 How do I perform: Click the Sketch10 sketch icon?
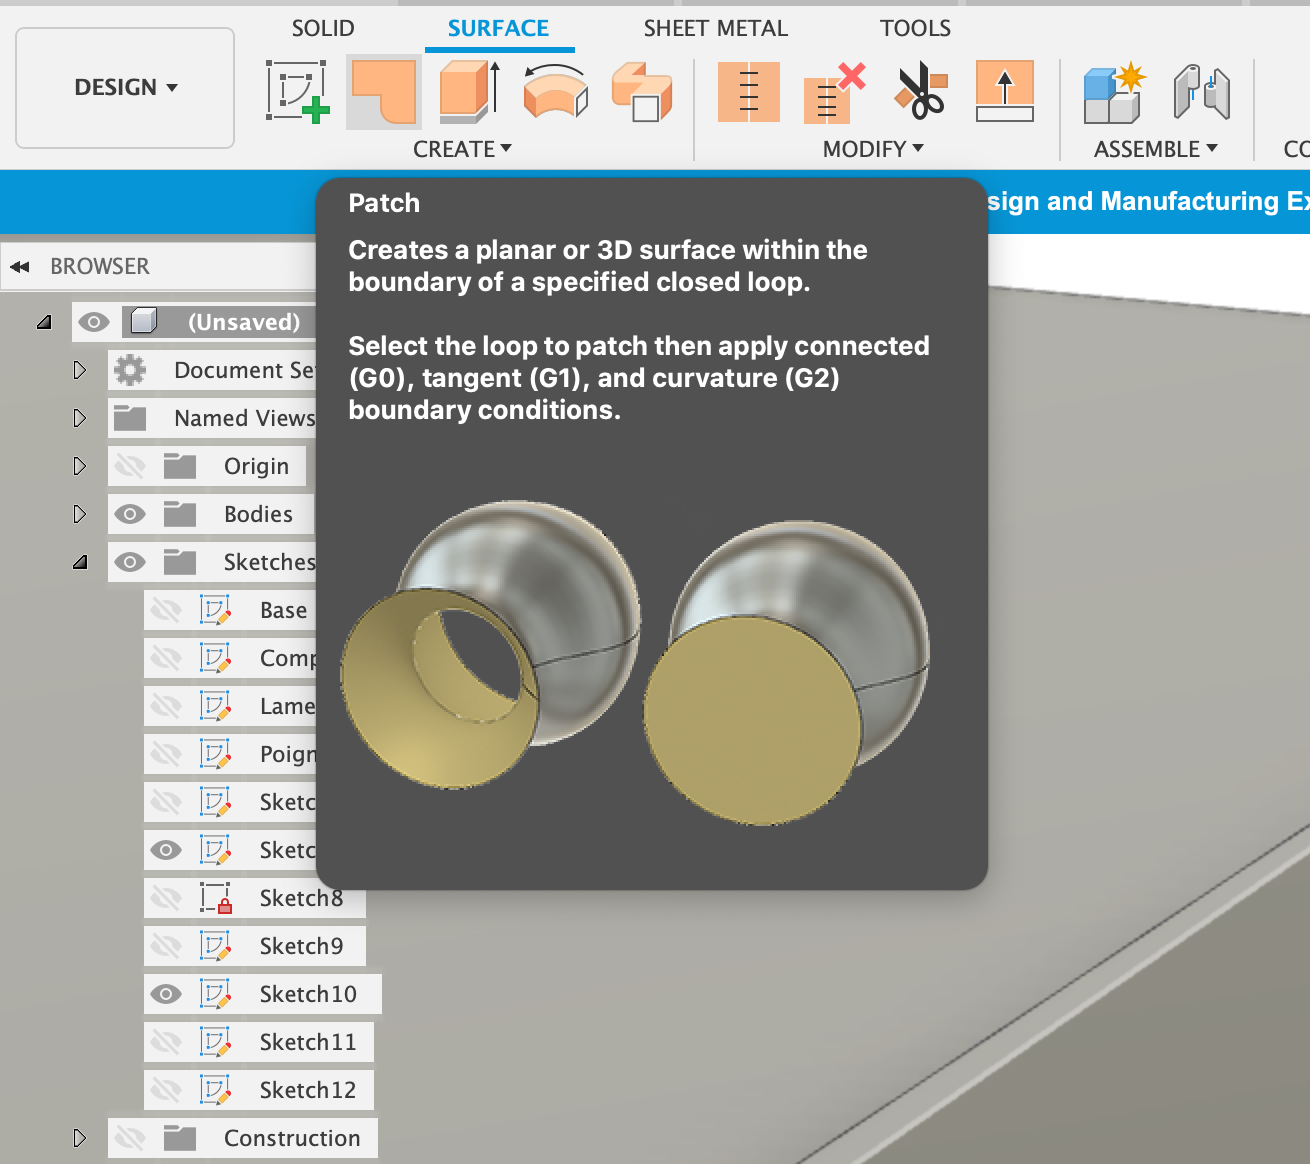(216, 994)
